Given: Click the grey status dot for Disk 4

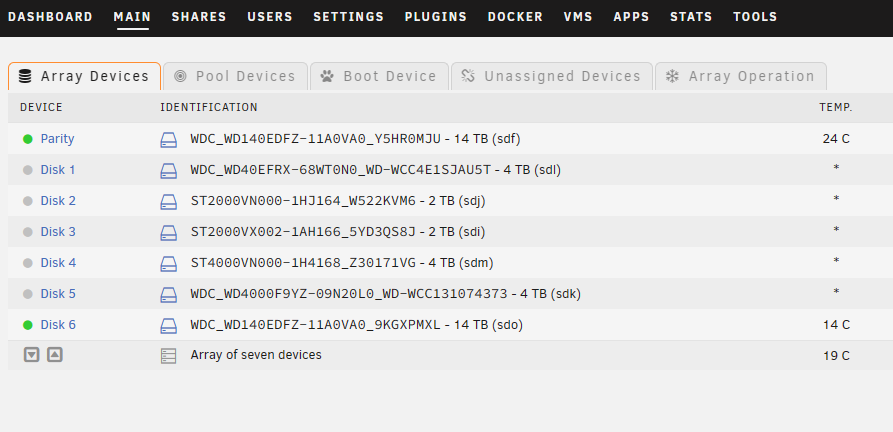Looking at the screenshot, I should click(x=27, y=263).
